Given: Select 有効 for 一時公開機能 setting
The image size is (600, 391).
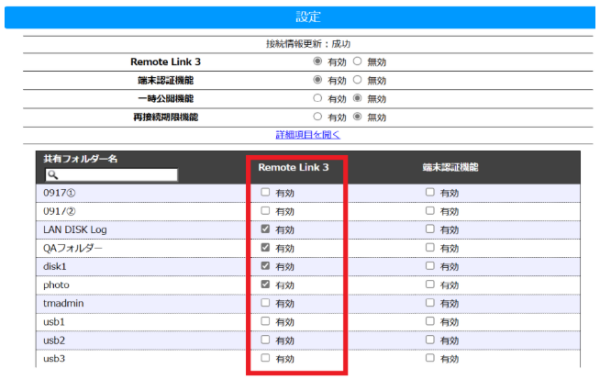Looking at the screenshot, I should [317, 98].
